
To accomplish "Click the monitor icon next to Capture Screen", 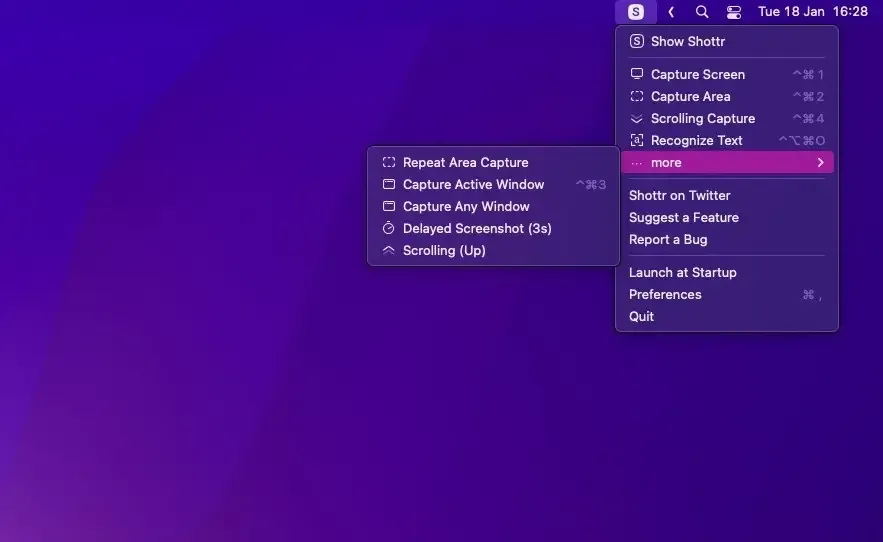I will (636, 74).
